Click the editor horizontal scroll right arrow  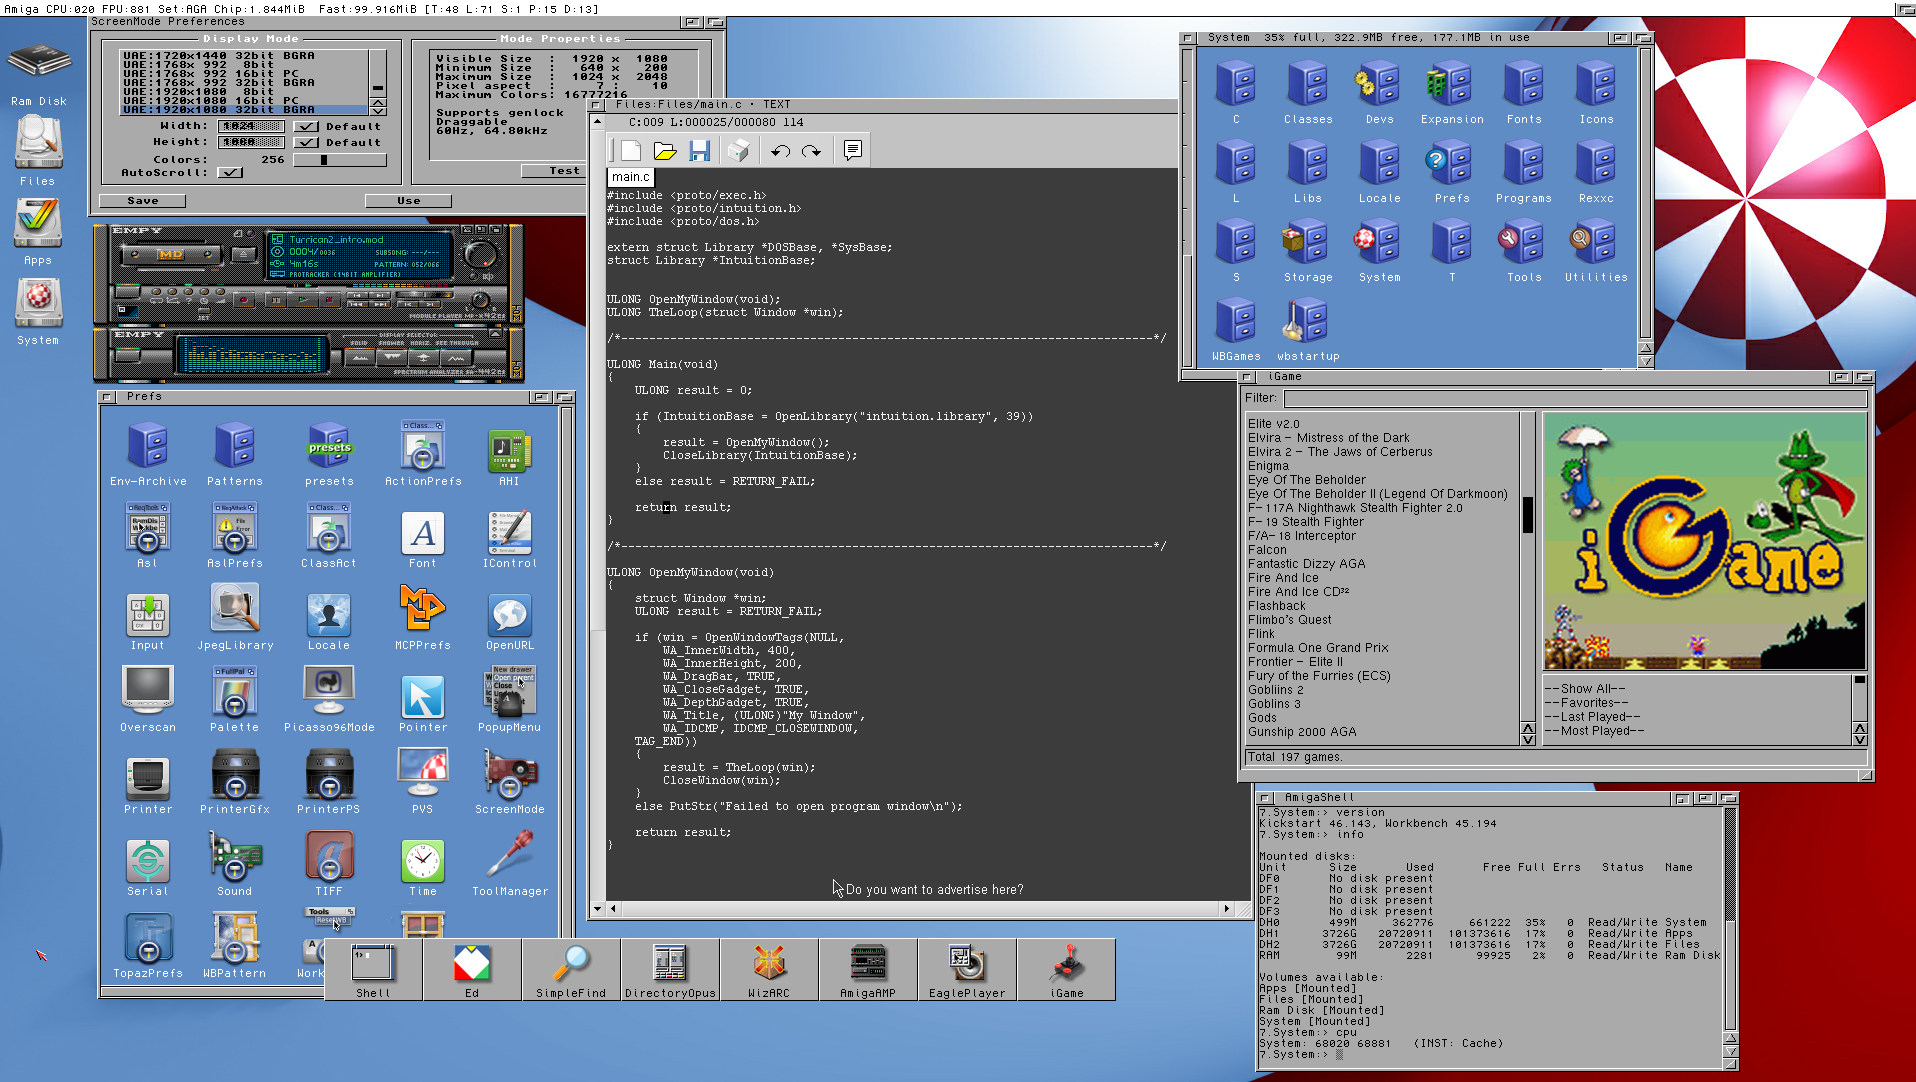click(1227, 909)
